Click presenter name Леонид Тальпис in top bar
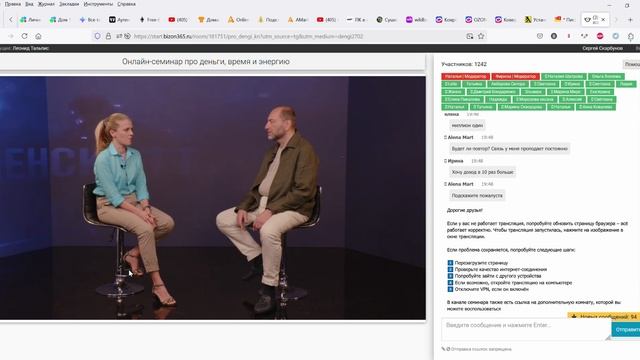This screenshot has width=640, height=360. point(31,48)
